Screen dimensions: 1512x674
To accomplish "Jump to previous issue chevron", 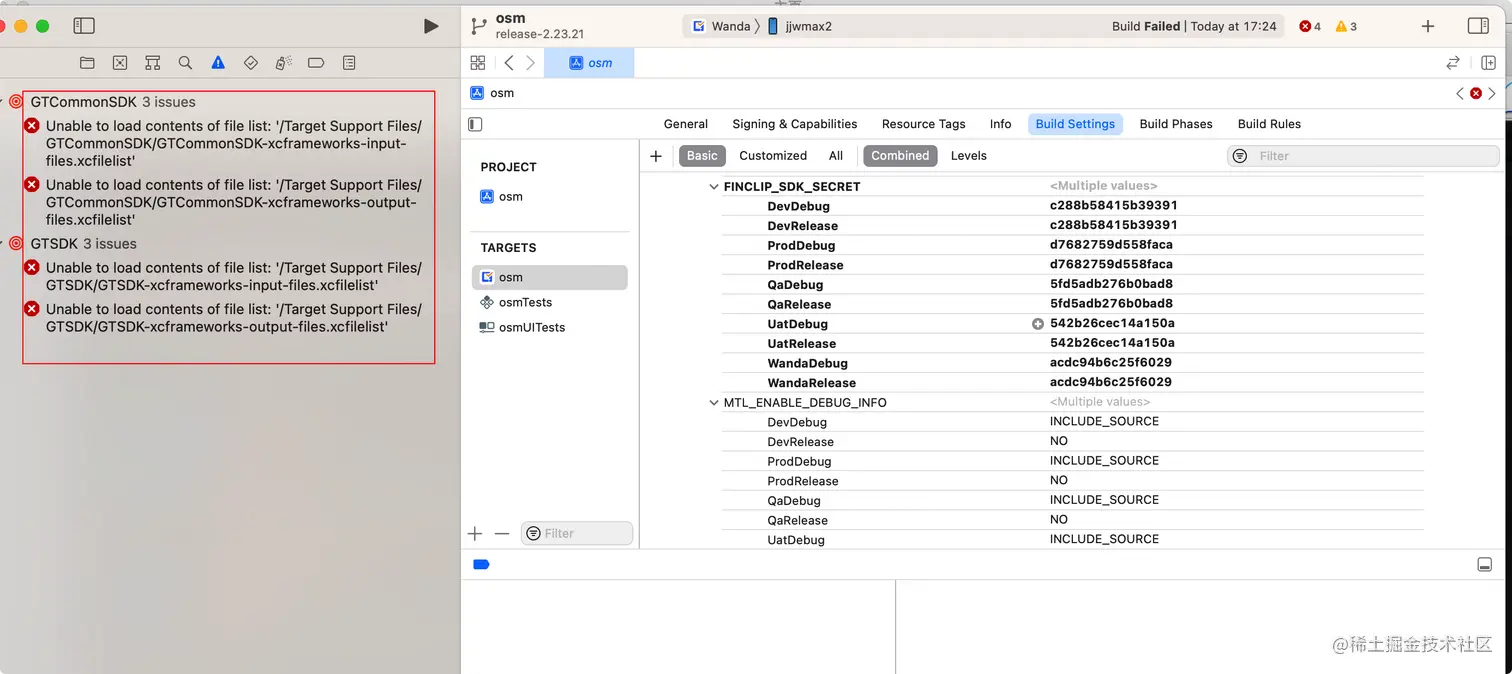I will tap(1460, 93).
